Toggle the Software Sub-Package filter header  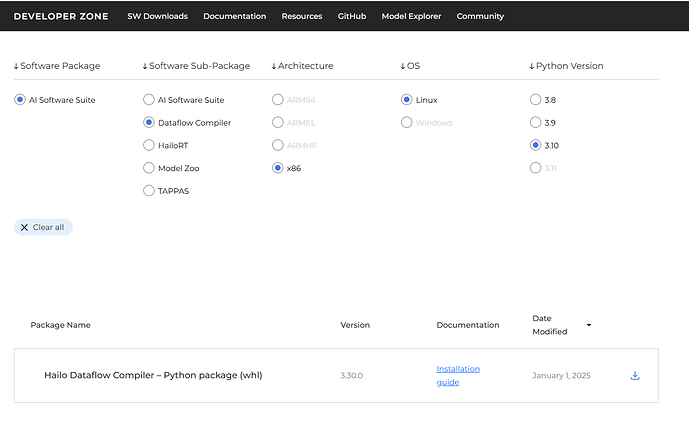(x=197, y=66)
